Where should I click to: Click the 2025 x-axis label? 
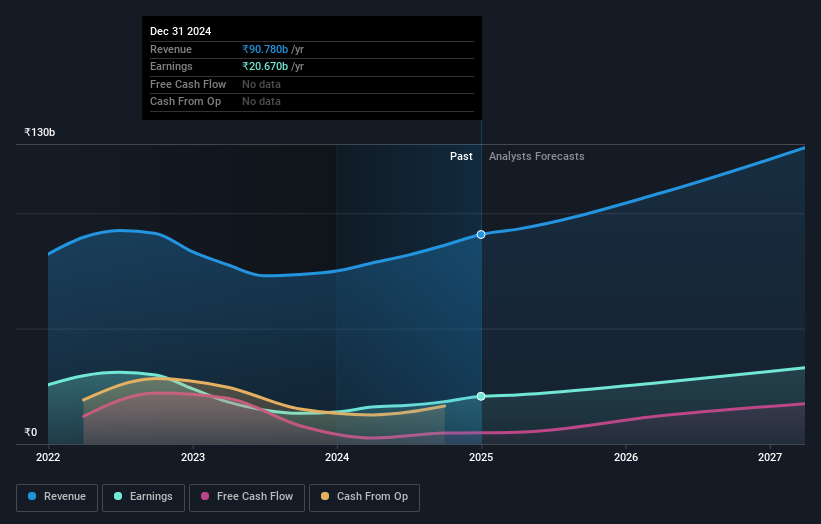[x=481, y=458]
